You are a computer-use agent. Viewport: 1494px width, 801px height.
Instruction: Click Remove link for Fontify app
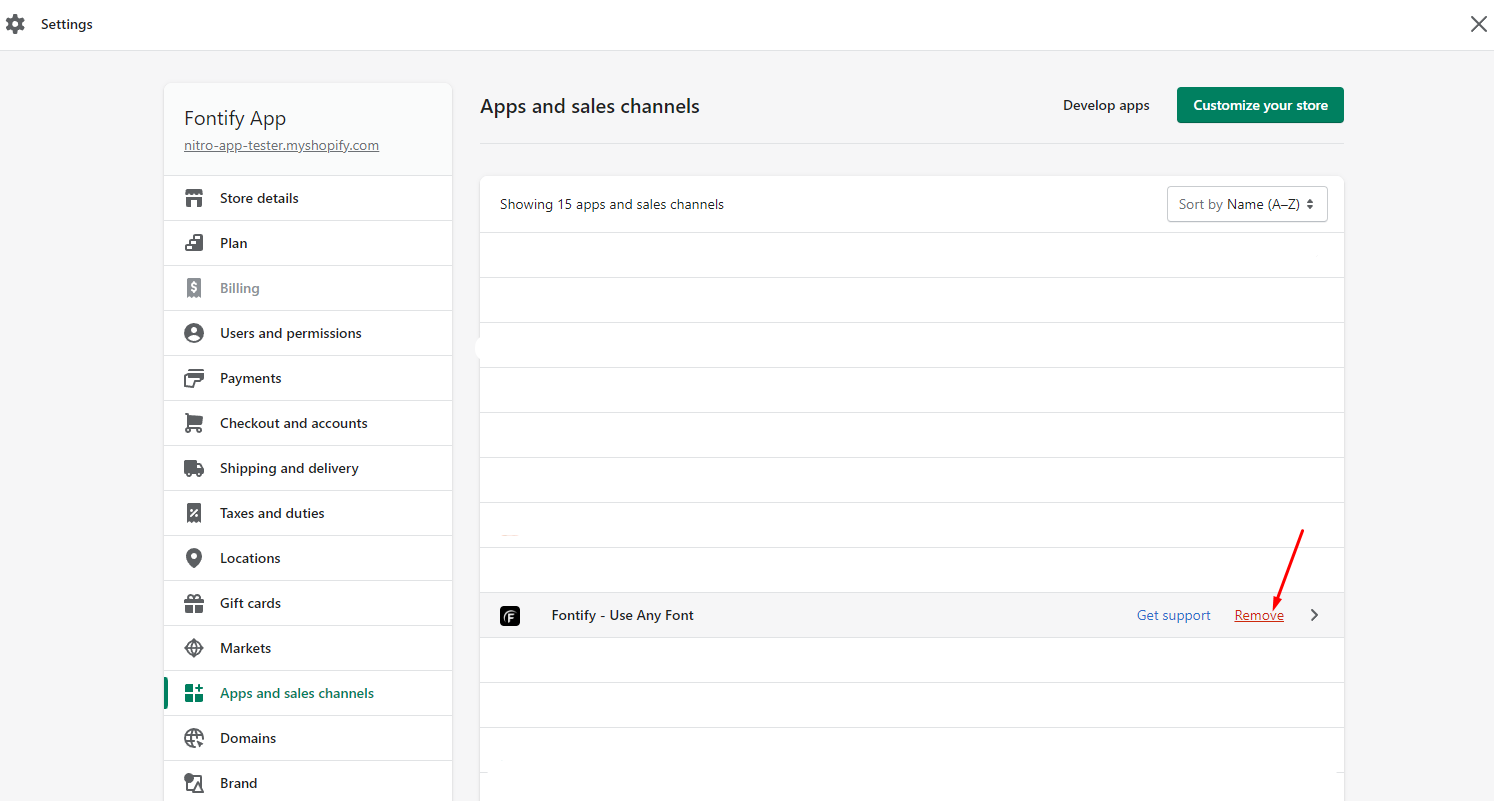tap(1258, 615)
